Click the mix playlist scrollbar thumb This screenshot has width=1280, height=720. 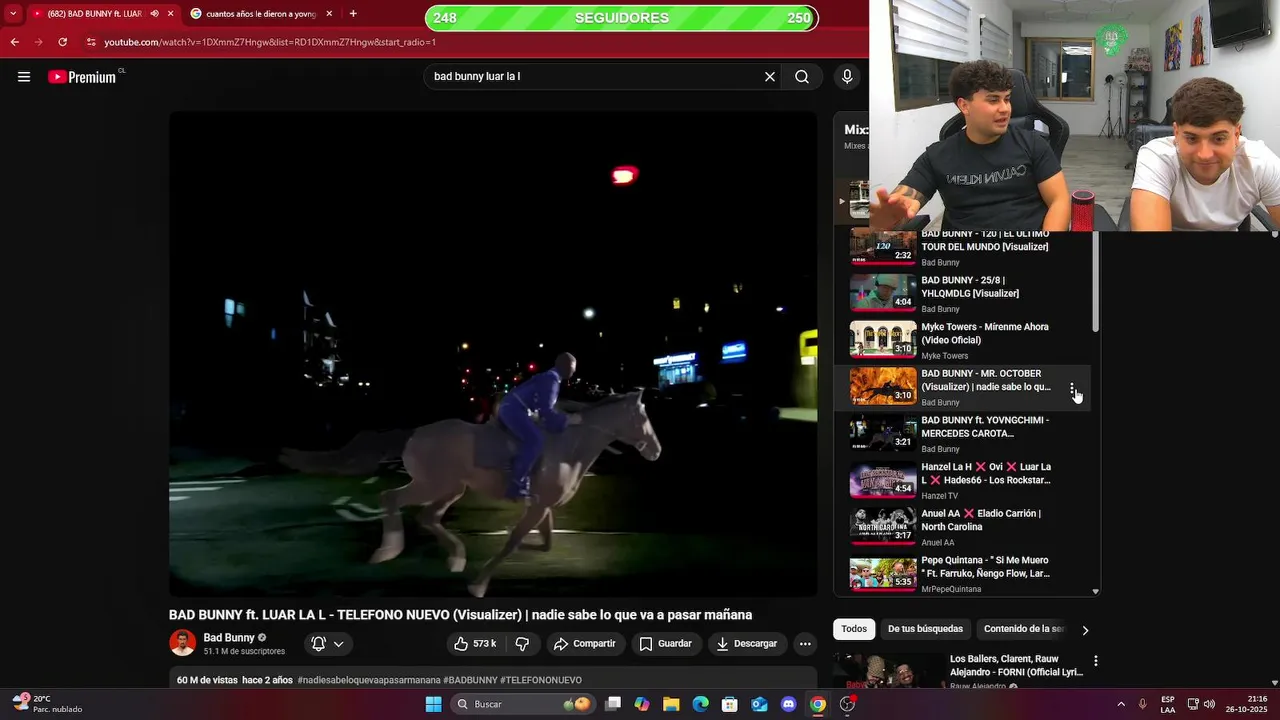click(x=1095, y=282)
